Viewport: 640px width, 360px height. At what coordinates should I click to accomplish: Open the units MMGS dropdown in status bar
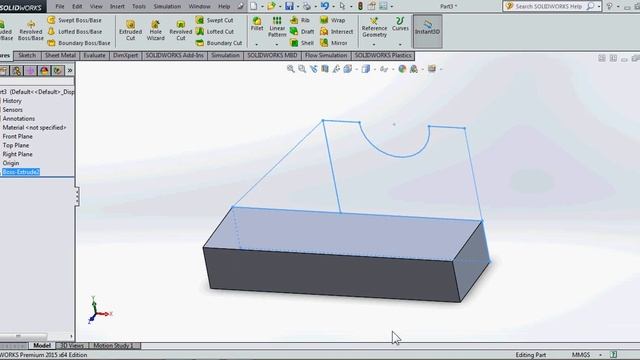[x=600, y=355]
